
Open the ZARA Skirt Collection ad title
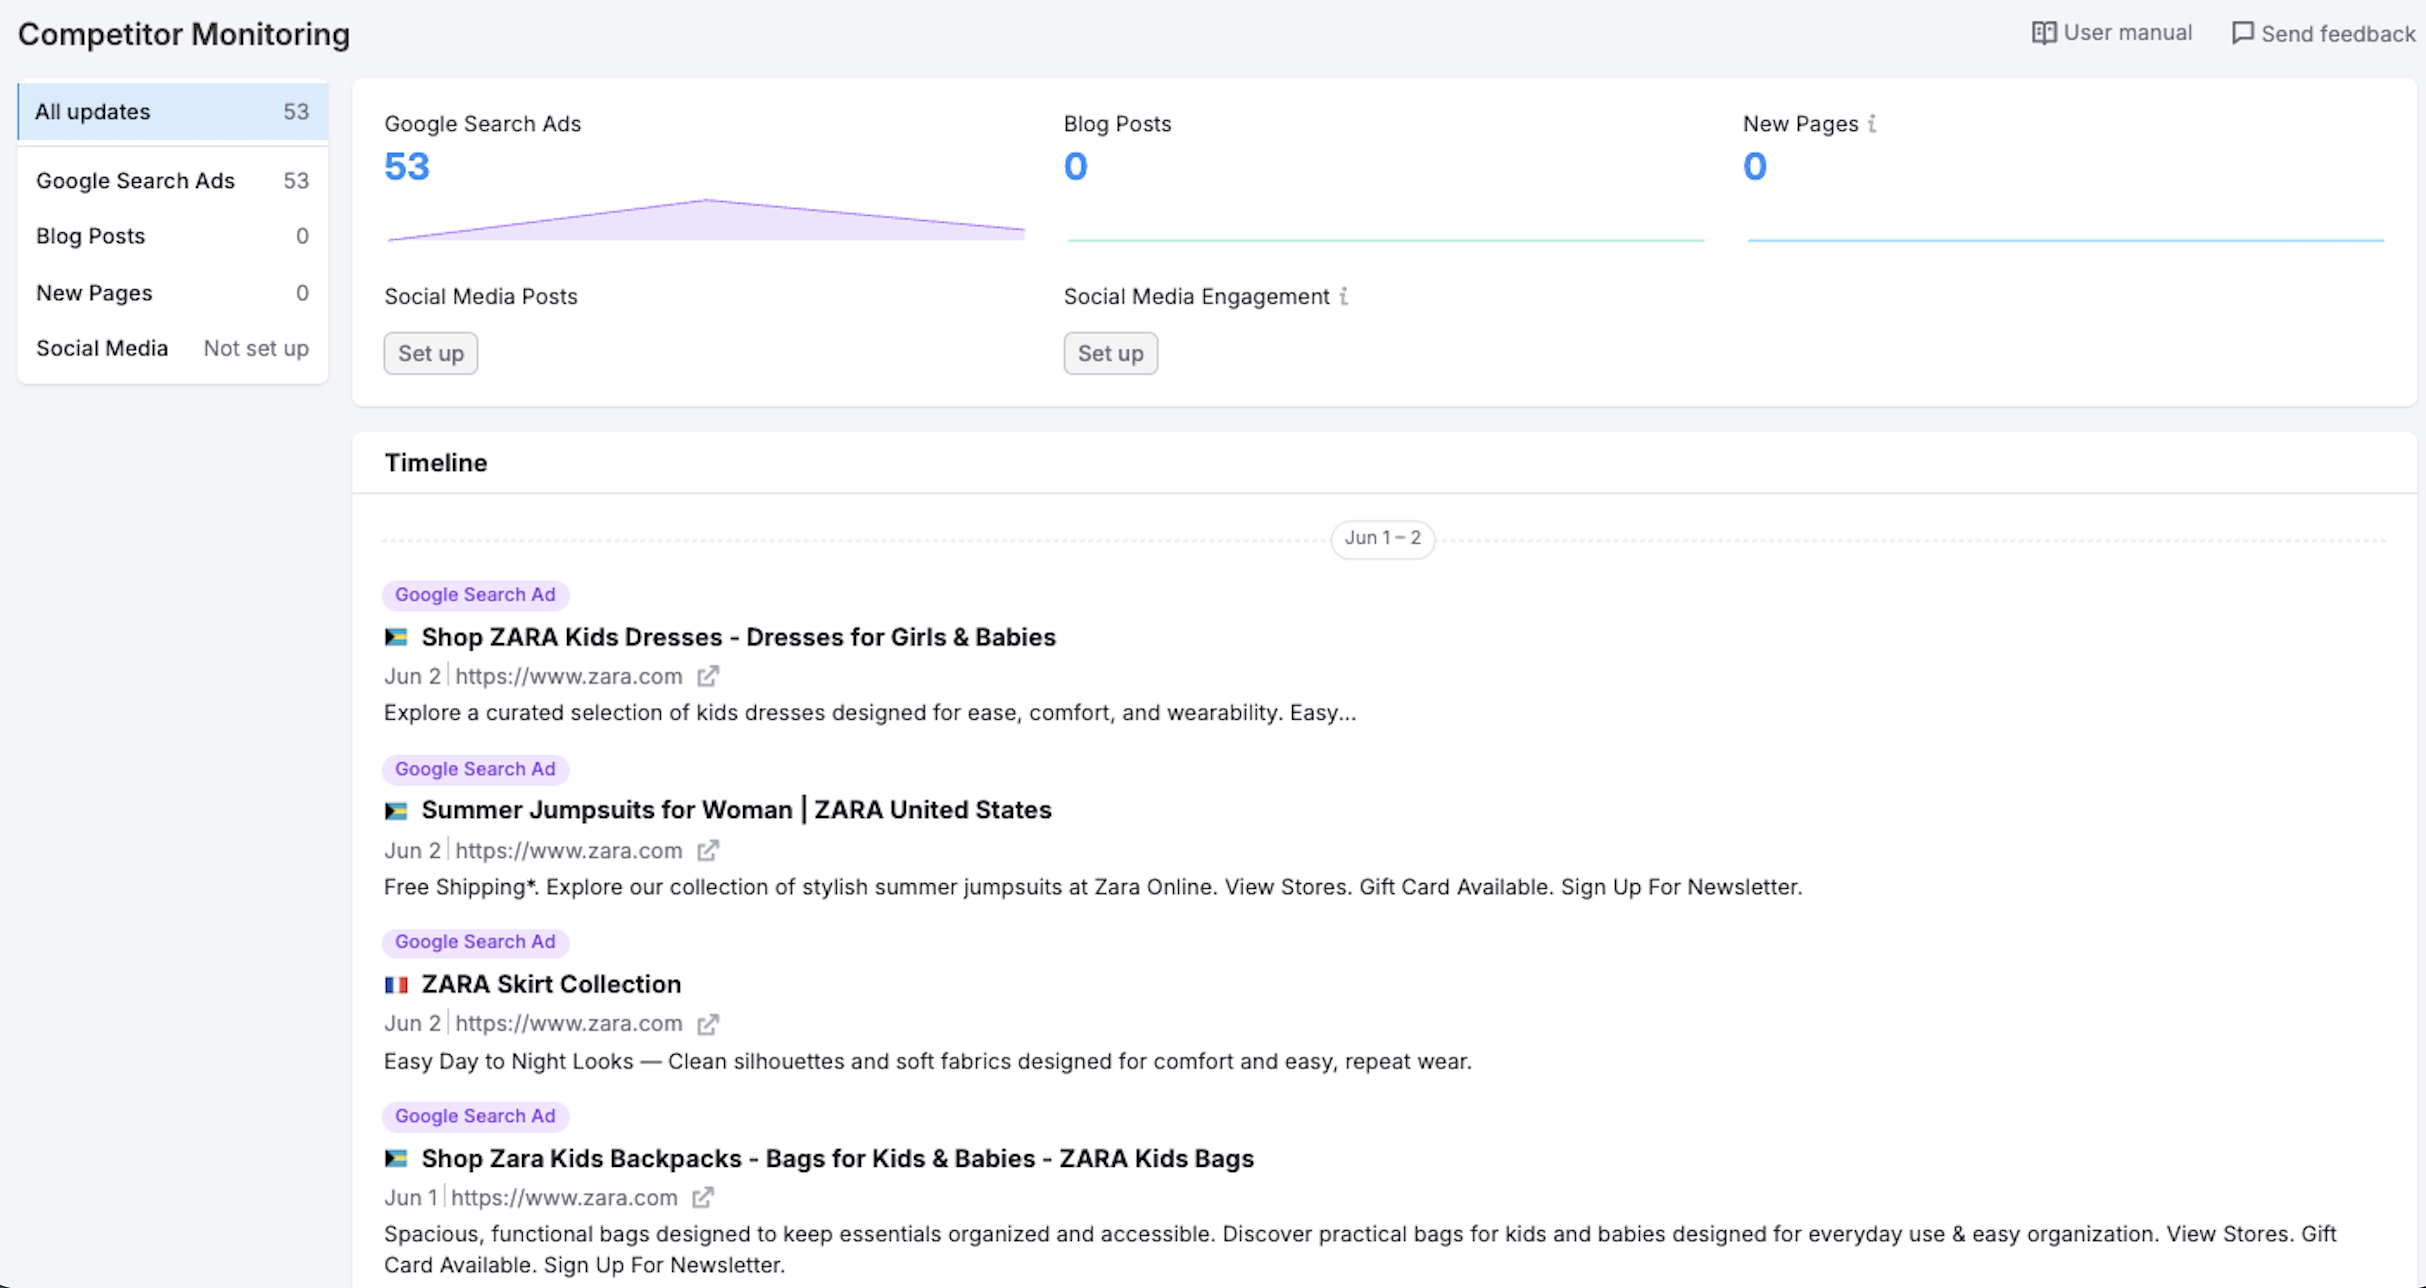point(551,984)
